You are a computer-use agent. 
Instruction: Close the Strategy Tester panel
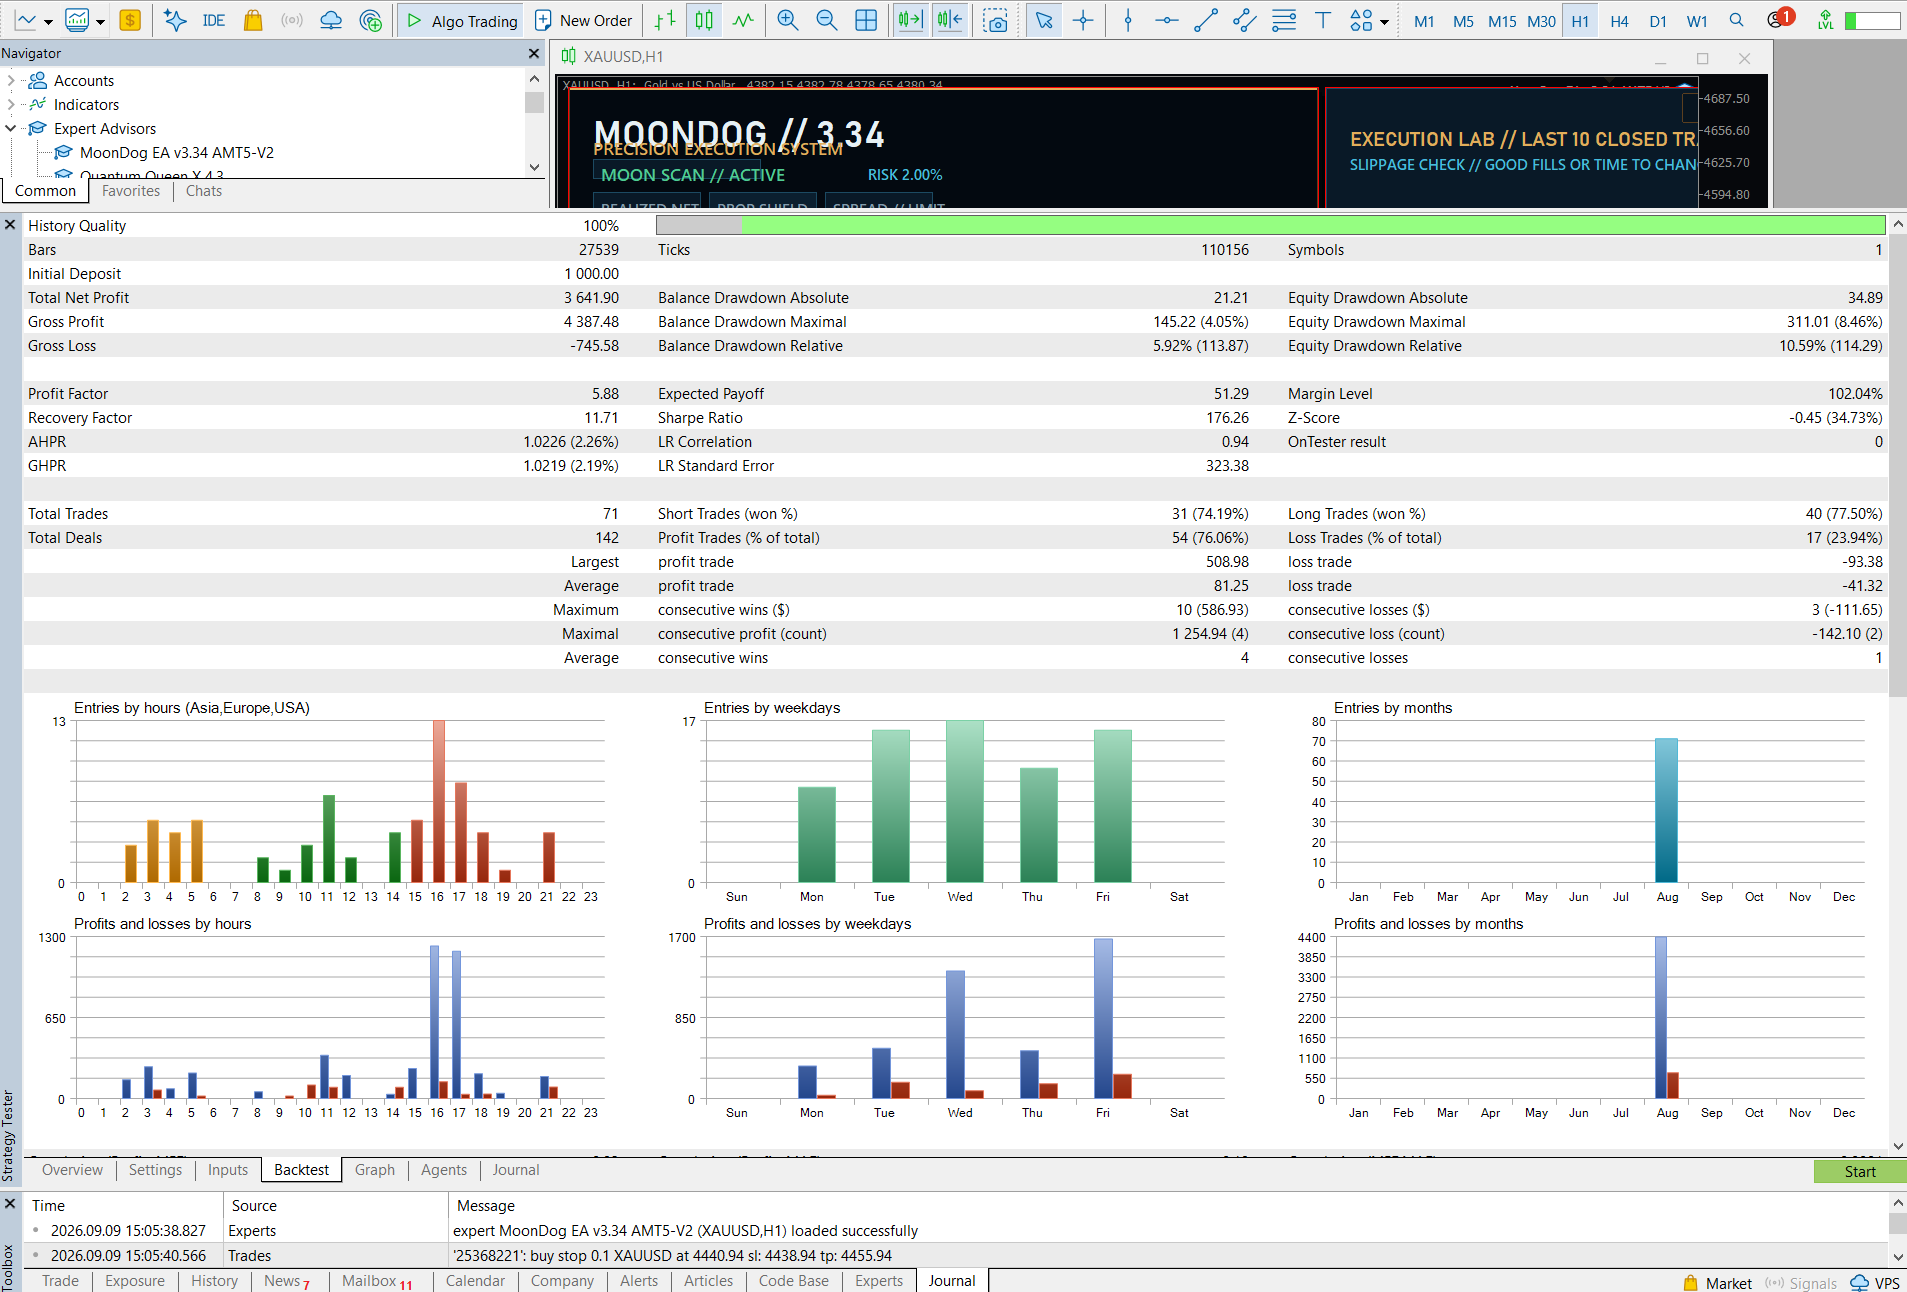coord(10,226)
